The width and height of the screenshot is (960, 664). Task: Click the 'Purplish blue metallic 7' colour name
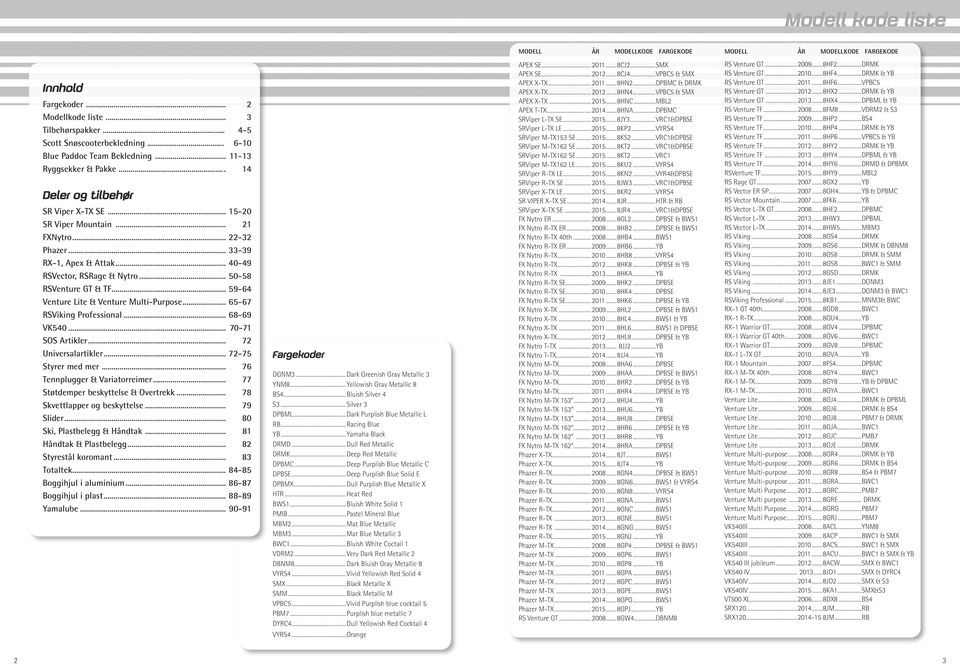click(x=380, y=613)
